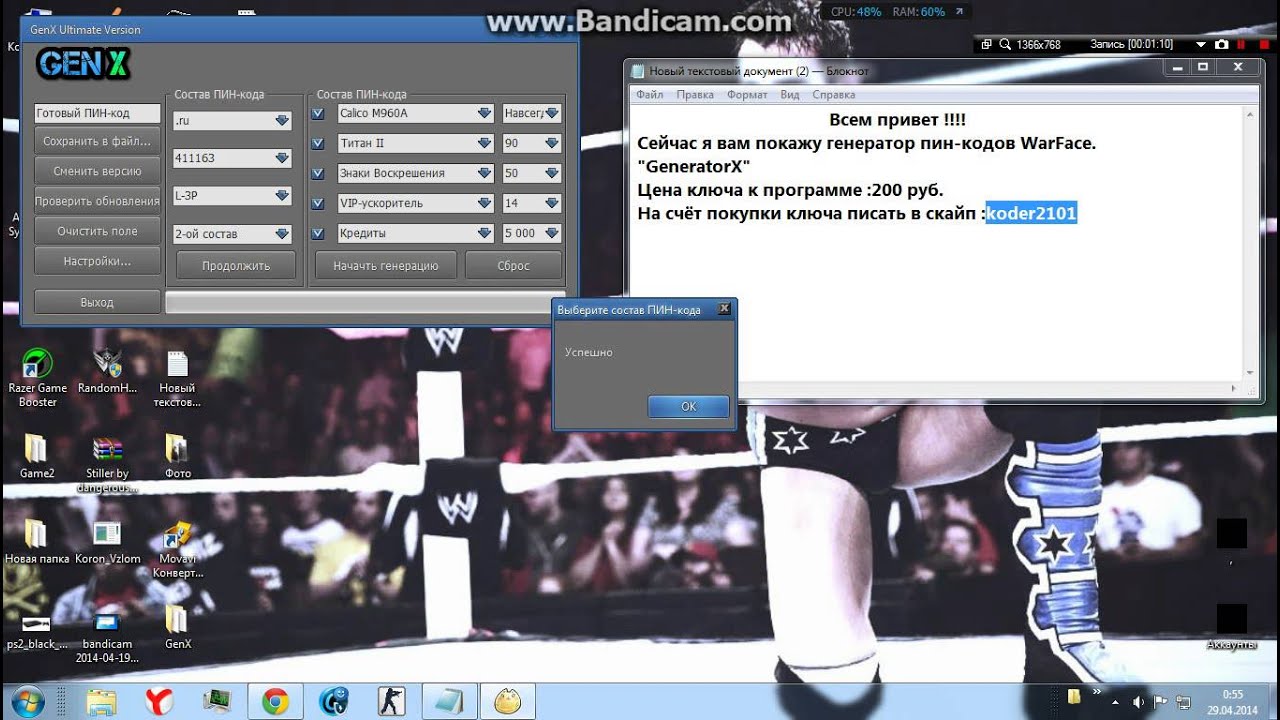Open the GenX folder on desktop
This screenshot has width=1280, height=720.
point(177,628)
